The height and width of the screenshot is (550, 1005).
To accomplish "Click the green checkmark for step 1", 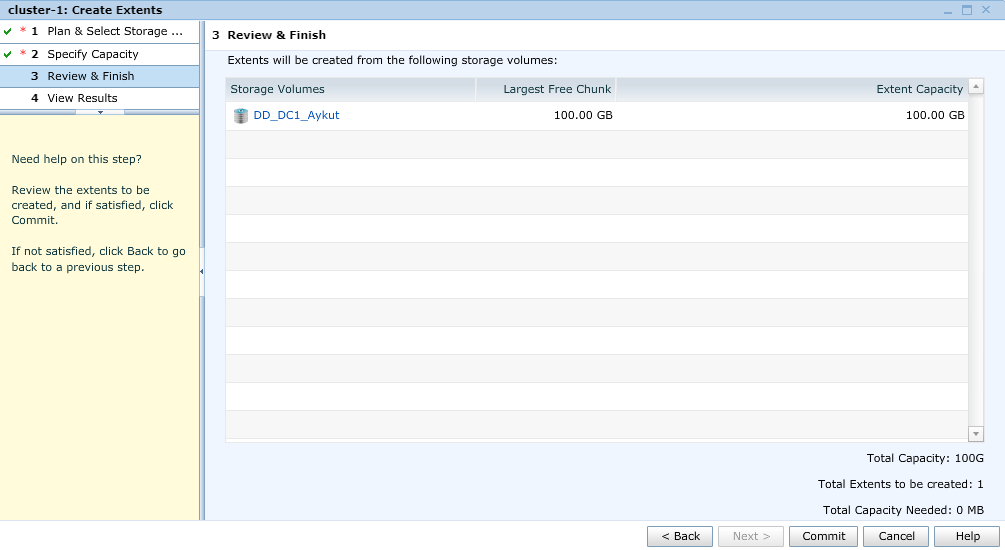I will tap(8, 31).
